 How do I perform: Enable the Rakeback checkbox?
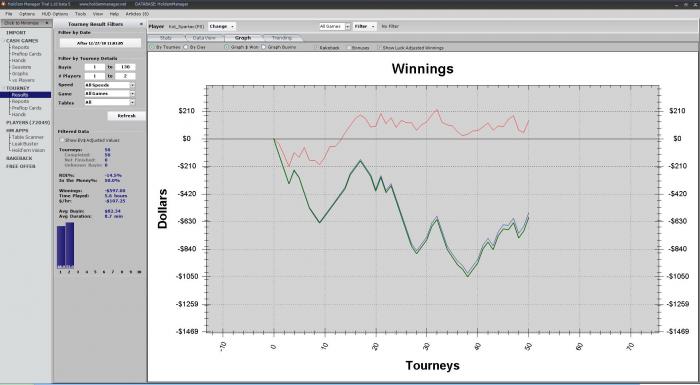click(x=316, y=47)
